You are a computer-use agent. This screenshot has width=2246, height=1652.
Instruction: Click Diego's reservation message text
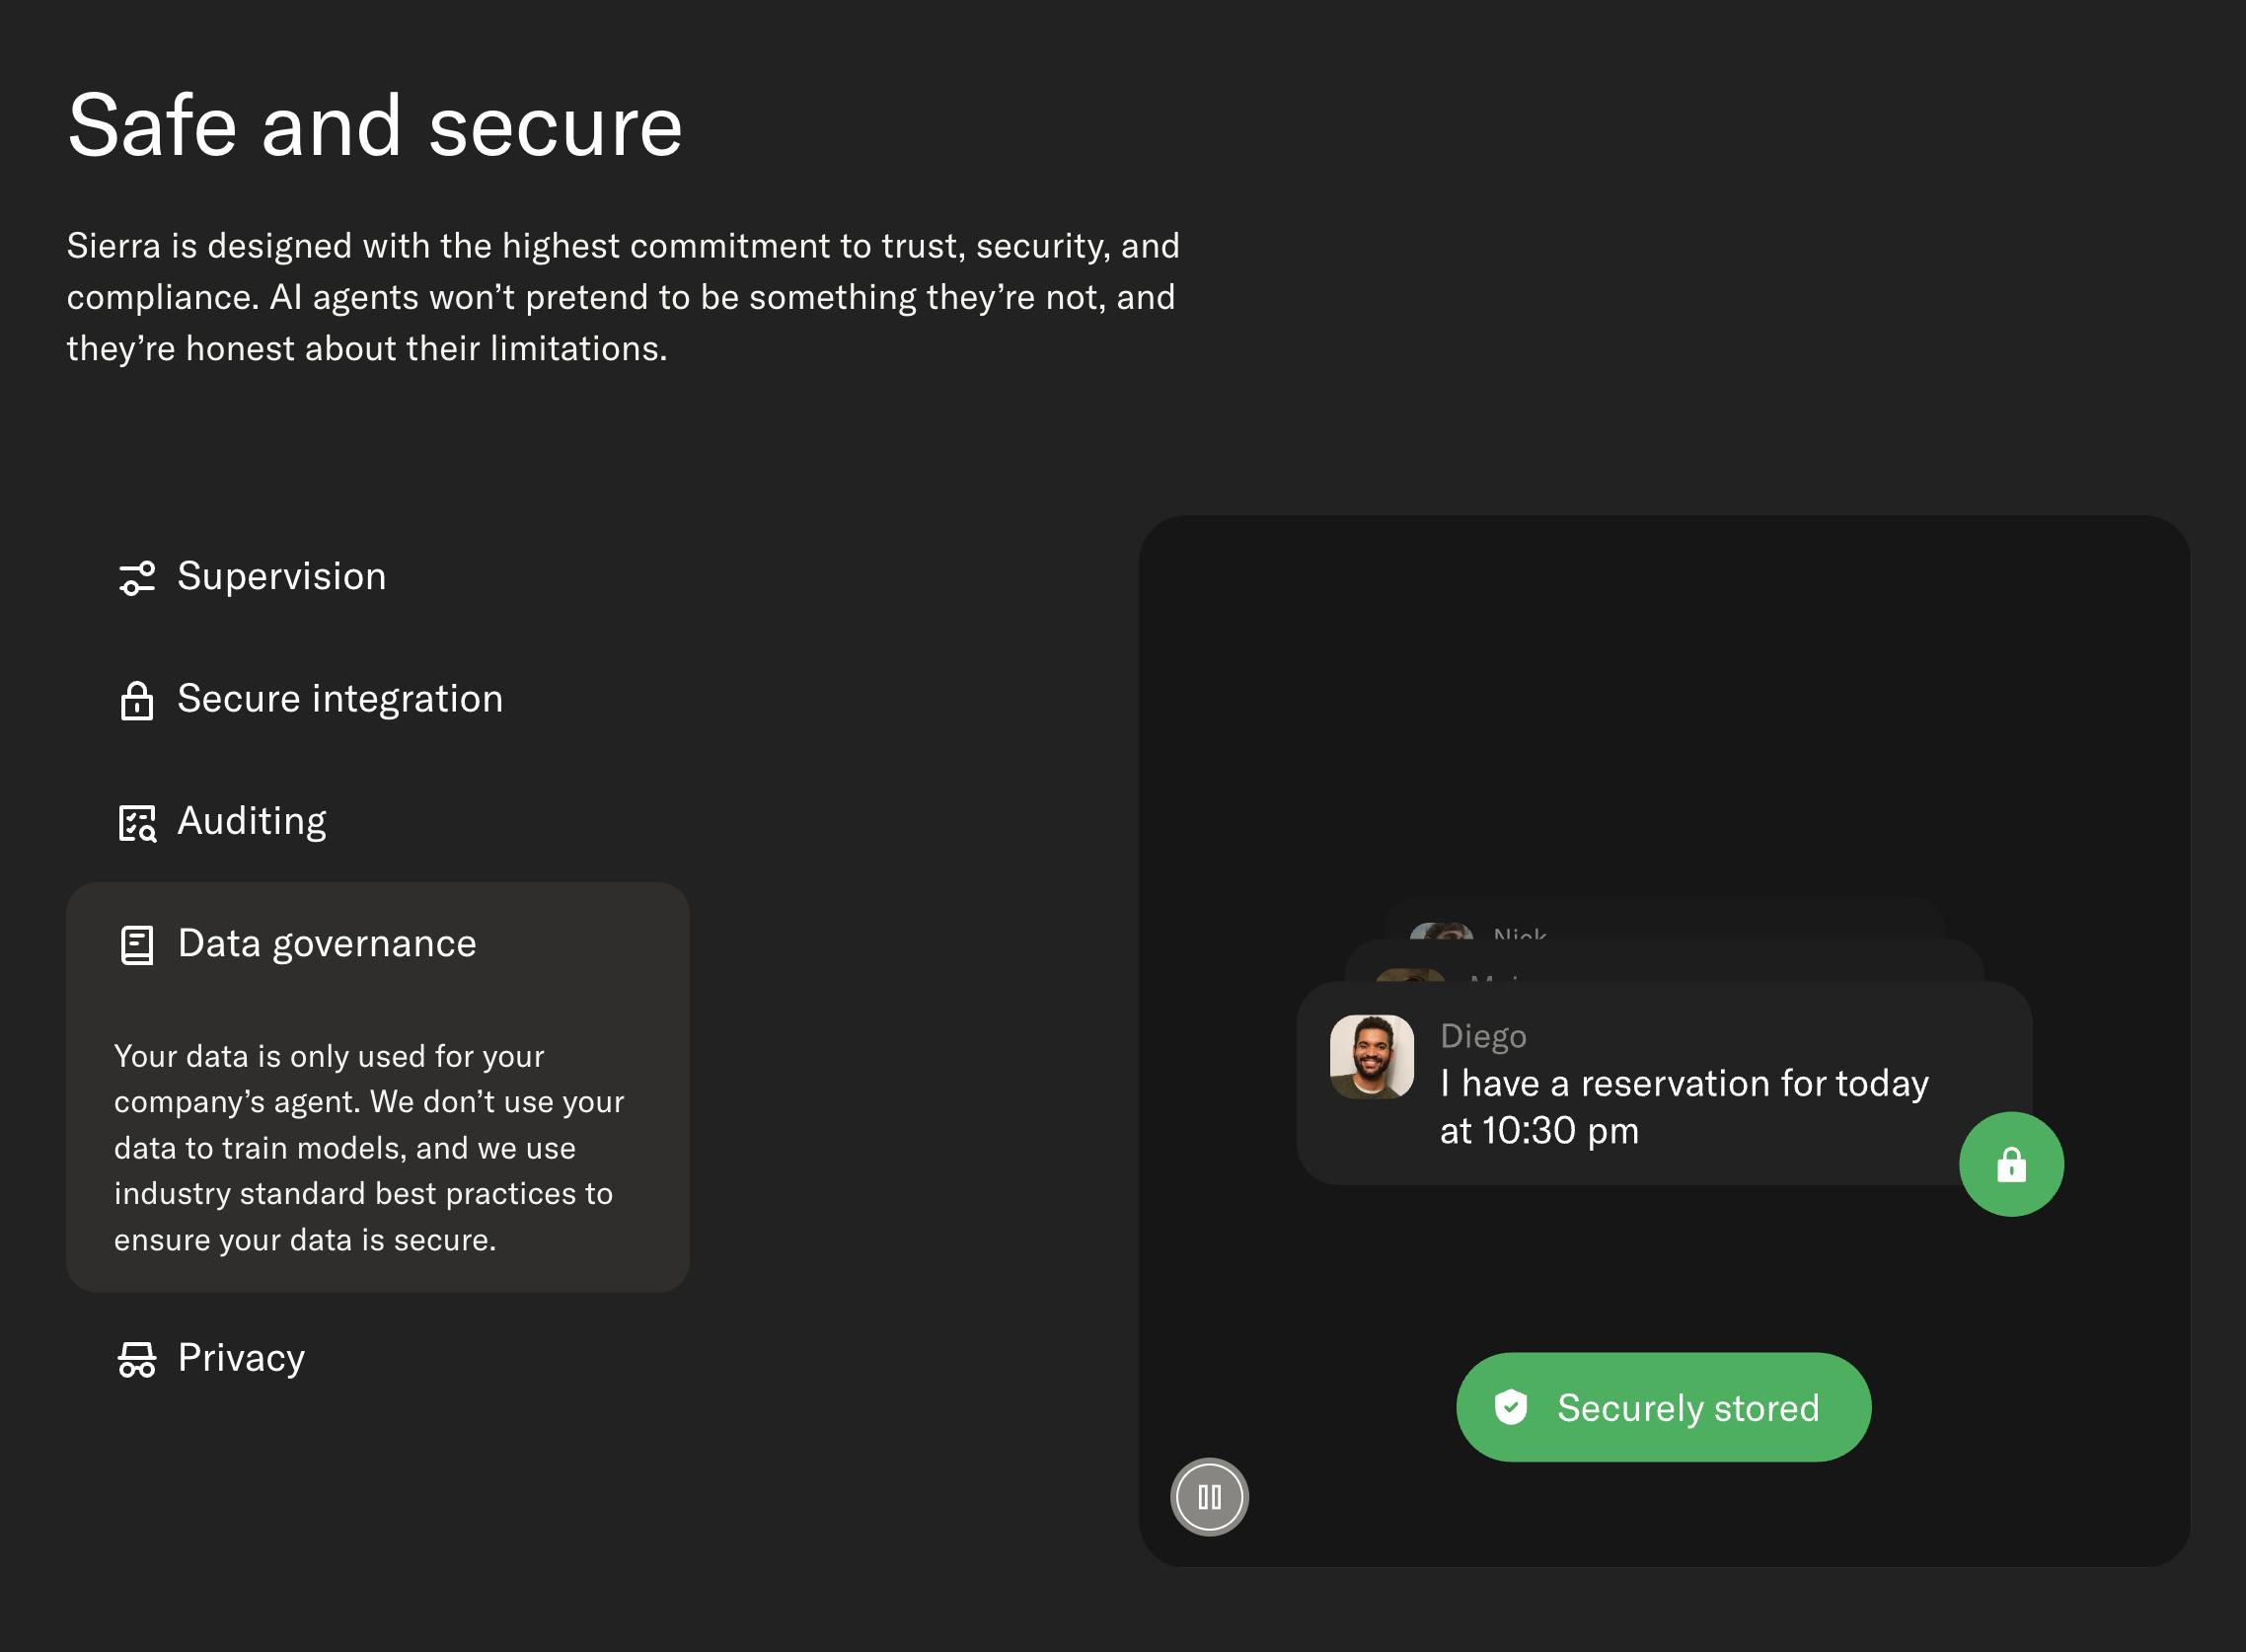[1684, 1107]
